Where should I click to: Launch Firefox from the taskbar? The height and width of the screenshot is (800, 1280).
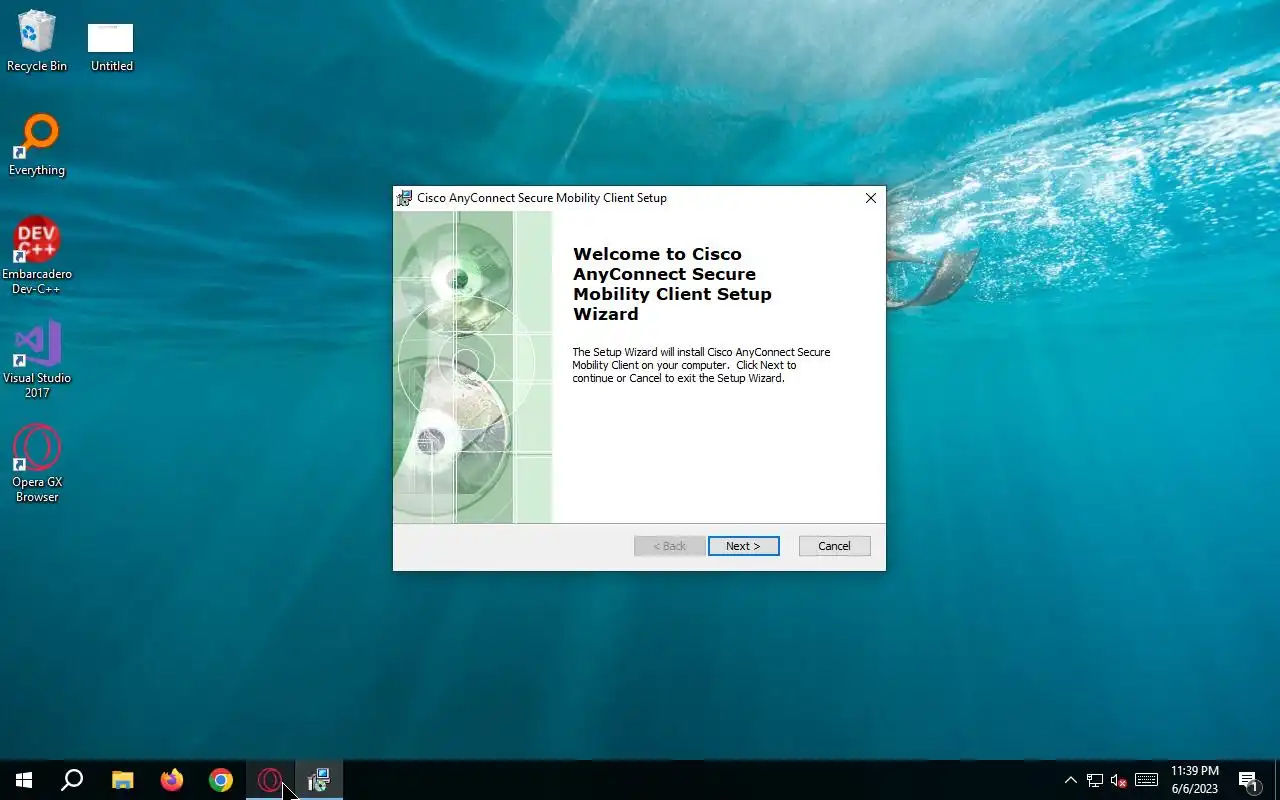click(172, 780)
